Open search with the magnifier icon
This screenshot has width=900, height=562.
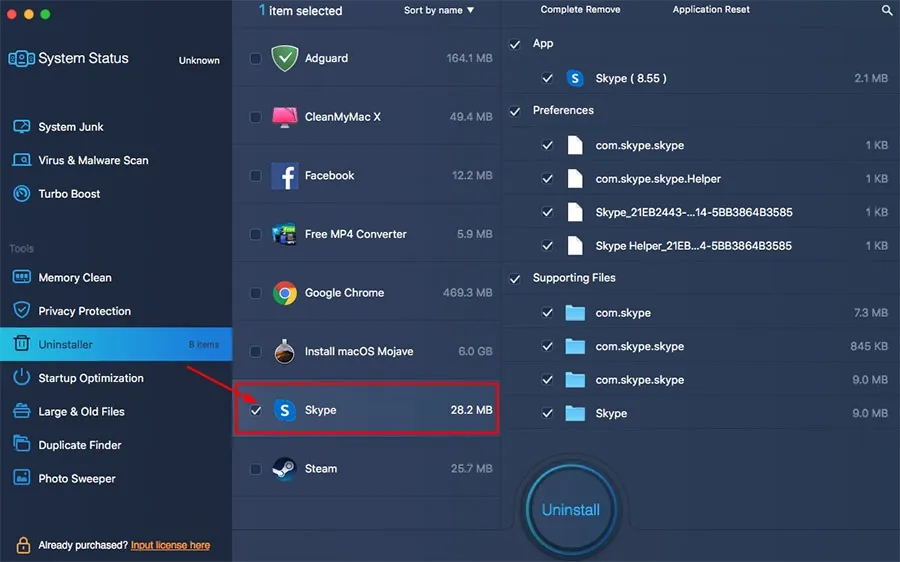tap(887, 10)
